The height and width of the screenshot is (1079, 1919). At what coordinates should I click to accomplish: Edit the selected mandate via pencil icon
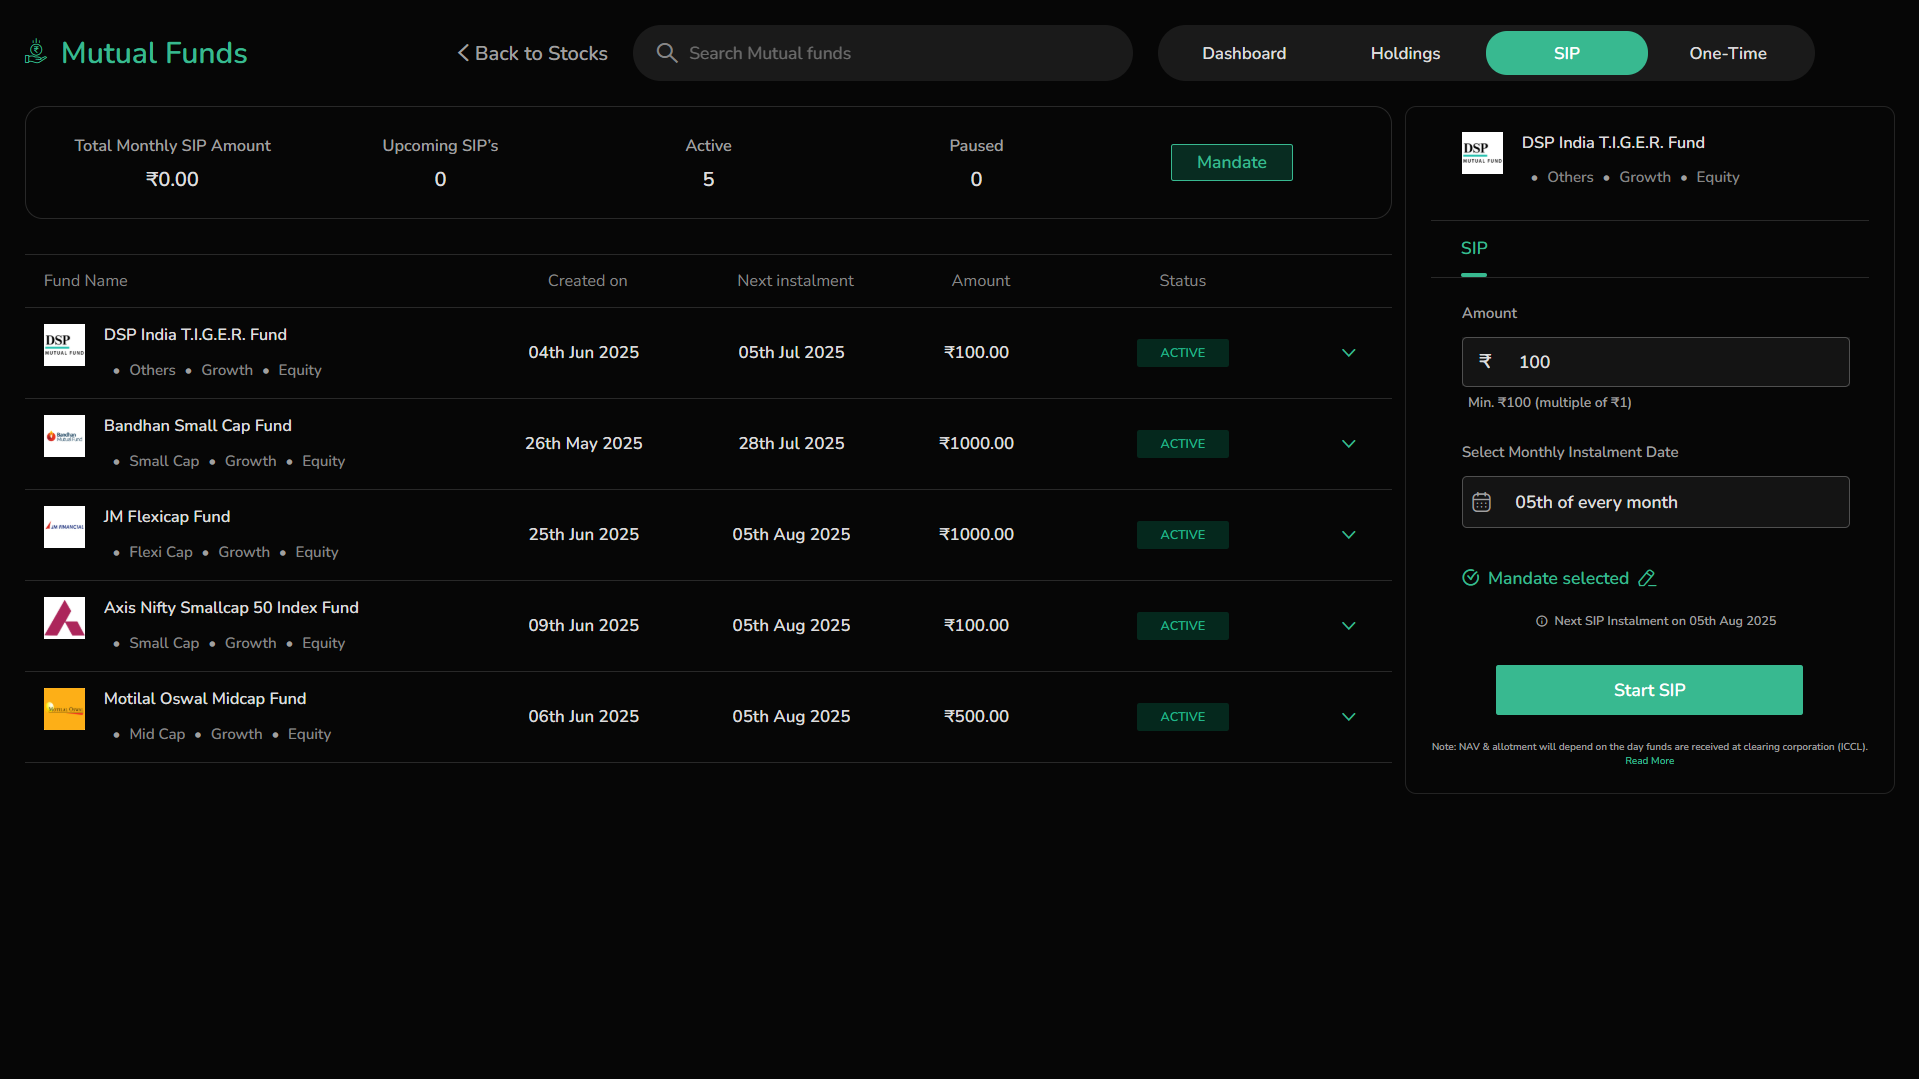1647,578
